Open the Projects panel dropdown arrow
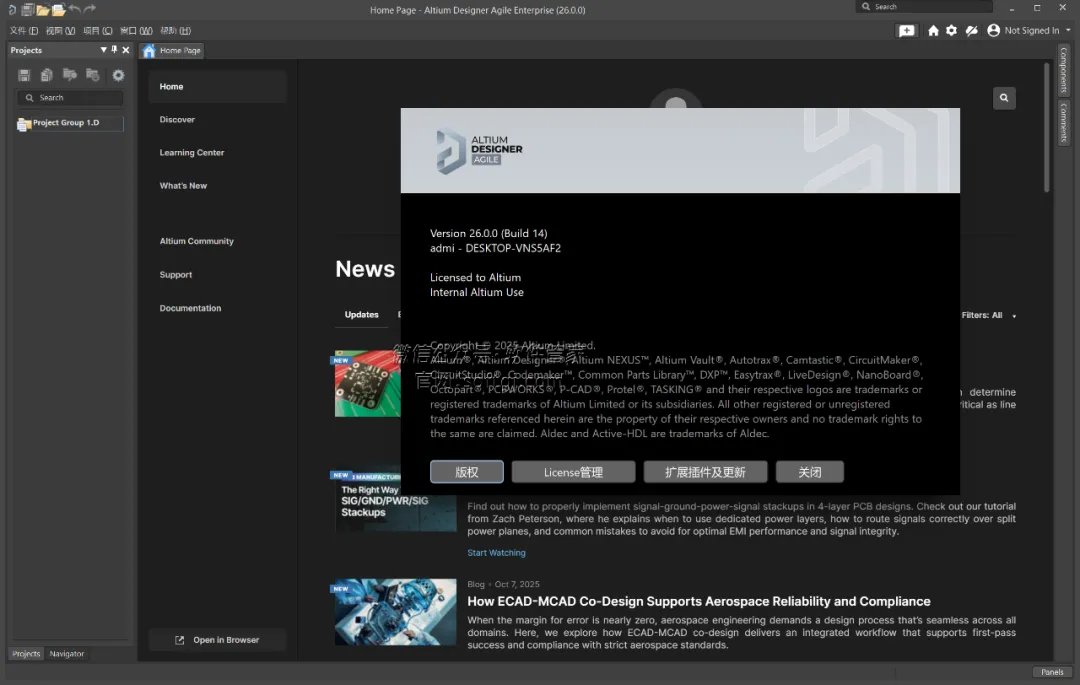Viewport: 1080px width, 685px height. tap(103, 50)
